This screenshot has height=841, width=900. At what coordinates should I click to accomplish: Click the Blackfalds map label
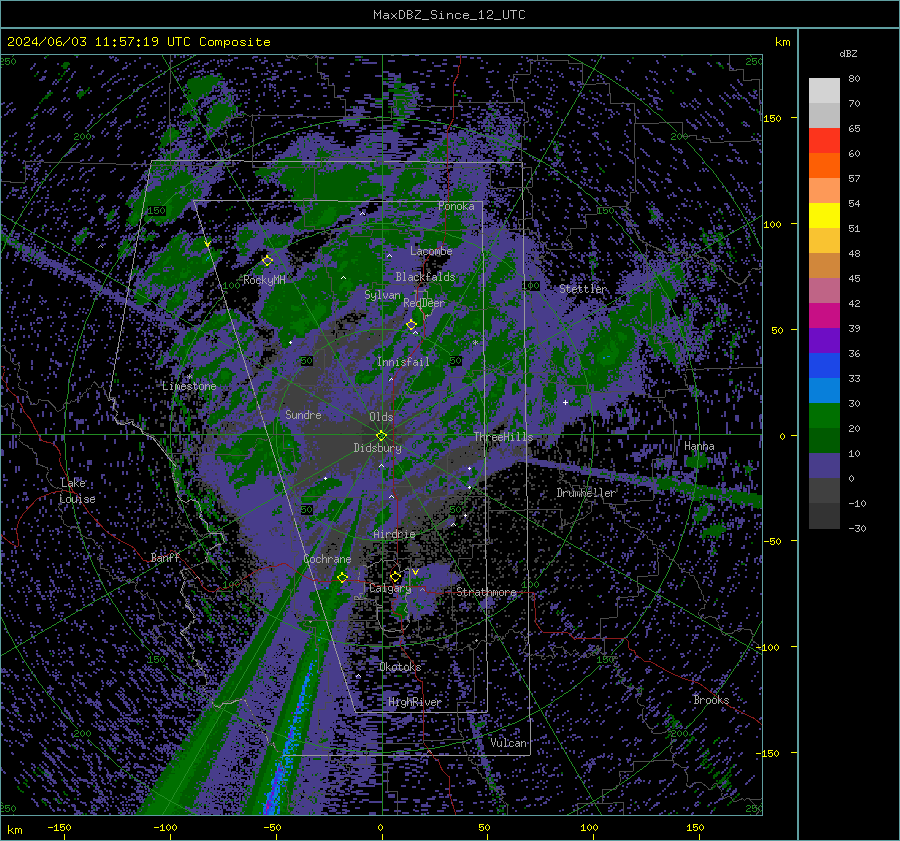point(425,277)
